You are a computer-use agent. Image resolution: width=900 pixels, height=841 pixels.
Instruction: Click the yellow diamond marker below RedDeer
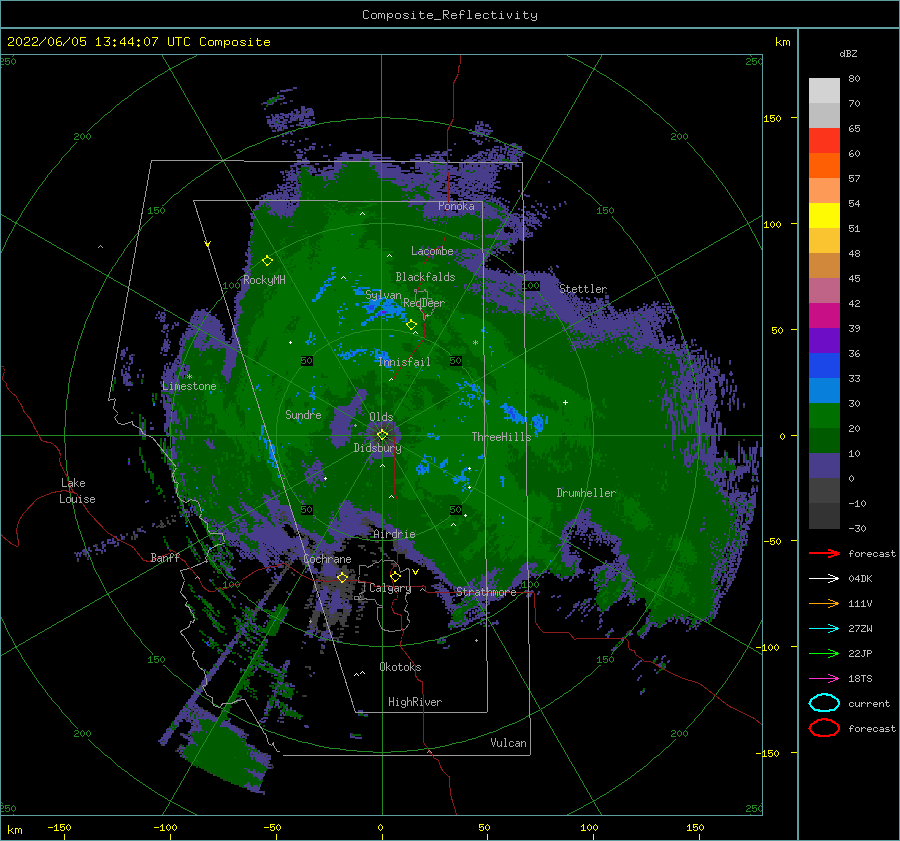pyautogui.click(x=412, y=325)
